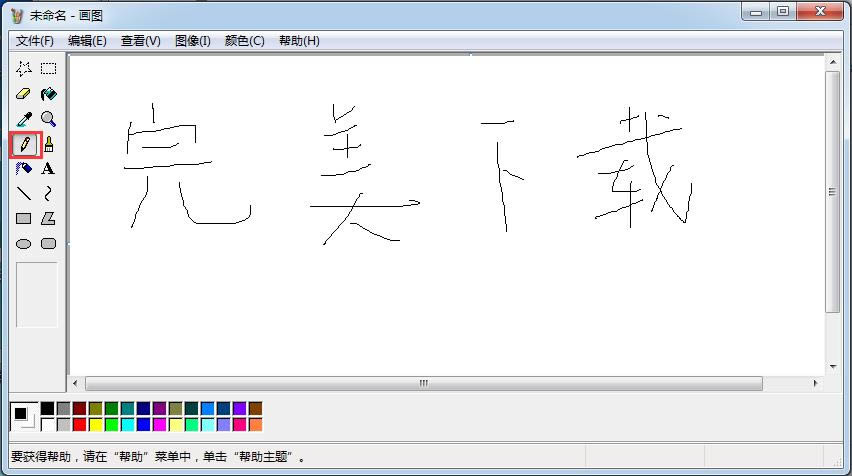Click the vertical scrollbar up arrow
The height and width of the screenshot is (476, 852).
(x=833, y=62)
